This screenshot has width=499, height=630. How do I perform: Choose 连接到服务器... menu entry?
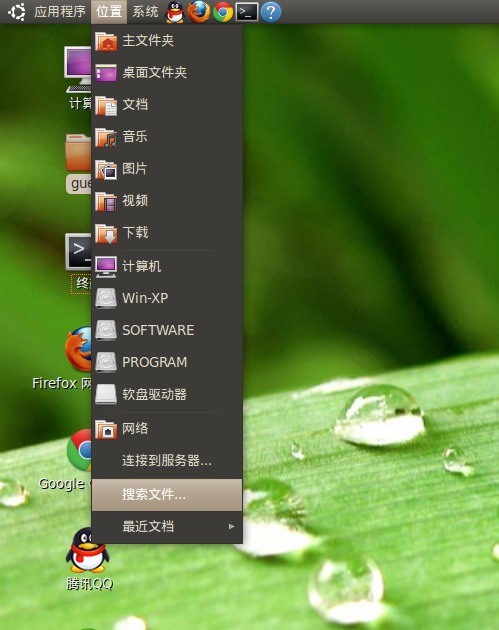coord(167,460)
